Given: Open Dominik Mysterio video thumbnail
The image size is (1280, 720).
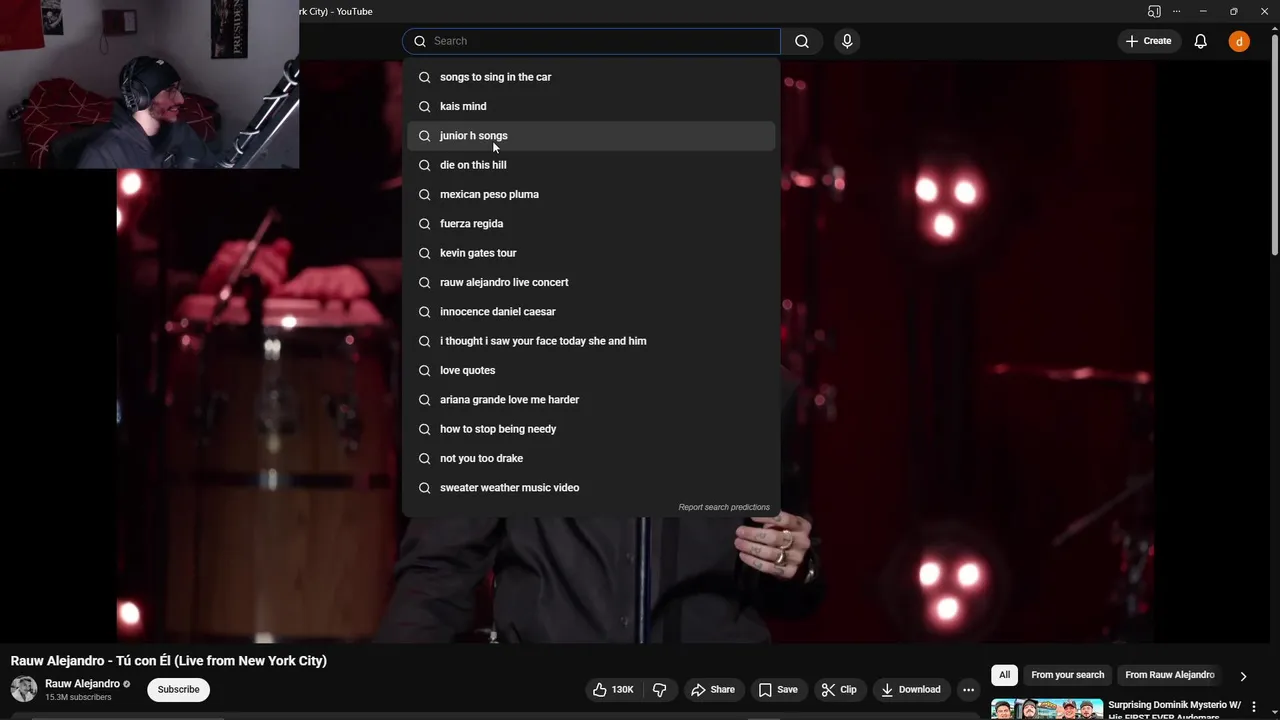Looking at the screenshot, I should 1047,709.
